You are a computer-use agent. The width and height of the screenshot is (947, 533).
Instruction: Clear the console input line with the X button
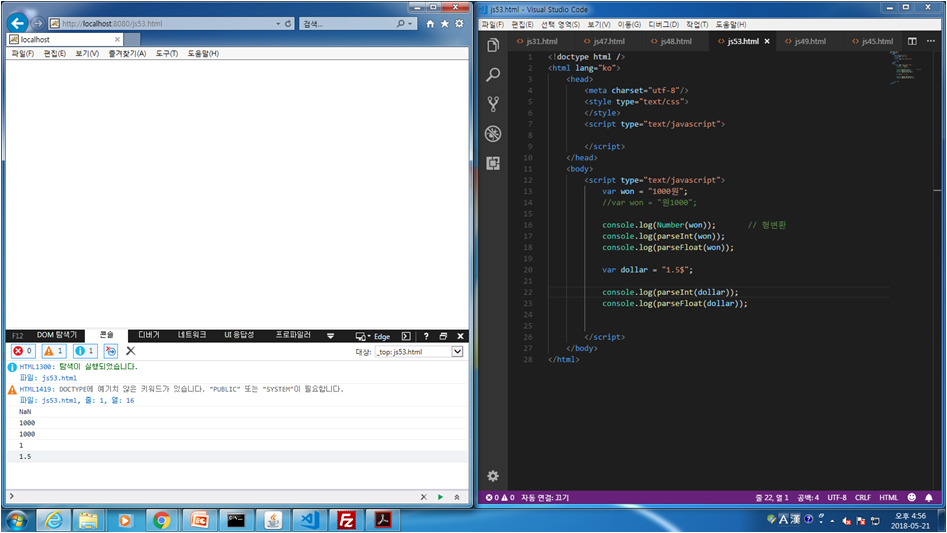(423, 497)
